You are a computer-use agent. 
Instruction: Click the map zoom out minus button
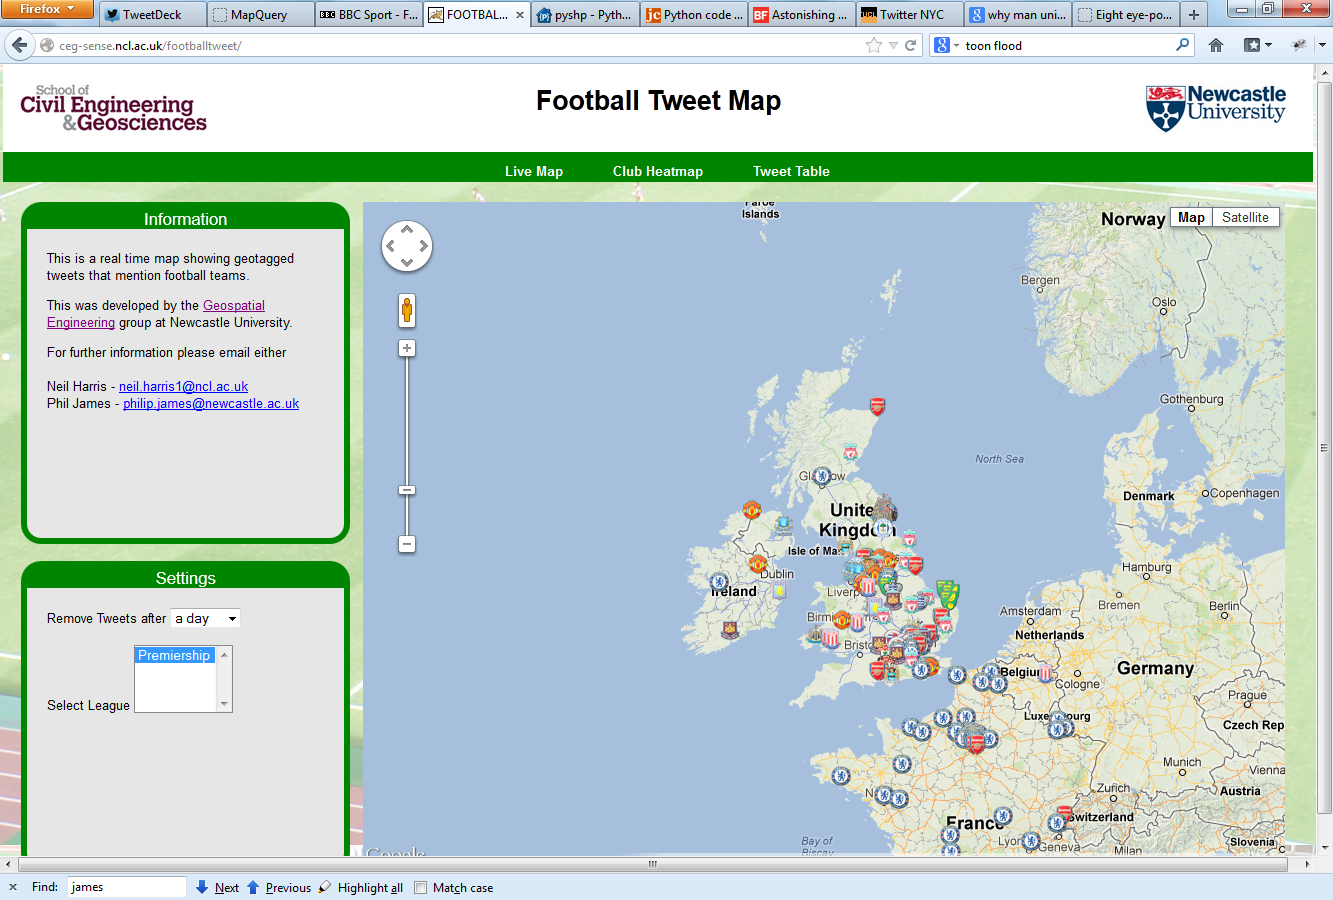click(x=407, y=544)
